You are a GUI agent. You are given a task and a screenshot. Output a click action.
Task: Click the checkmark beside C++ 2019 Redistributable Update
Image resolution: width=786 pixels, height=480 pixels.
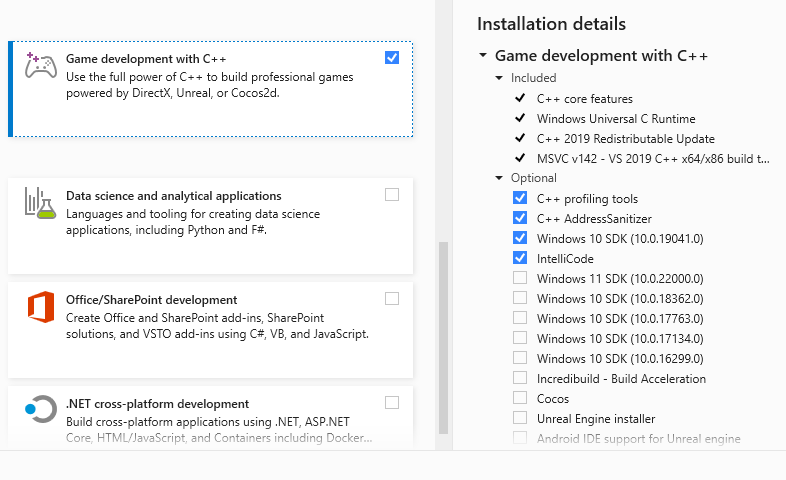click(520, 138)
